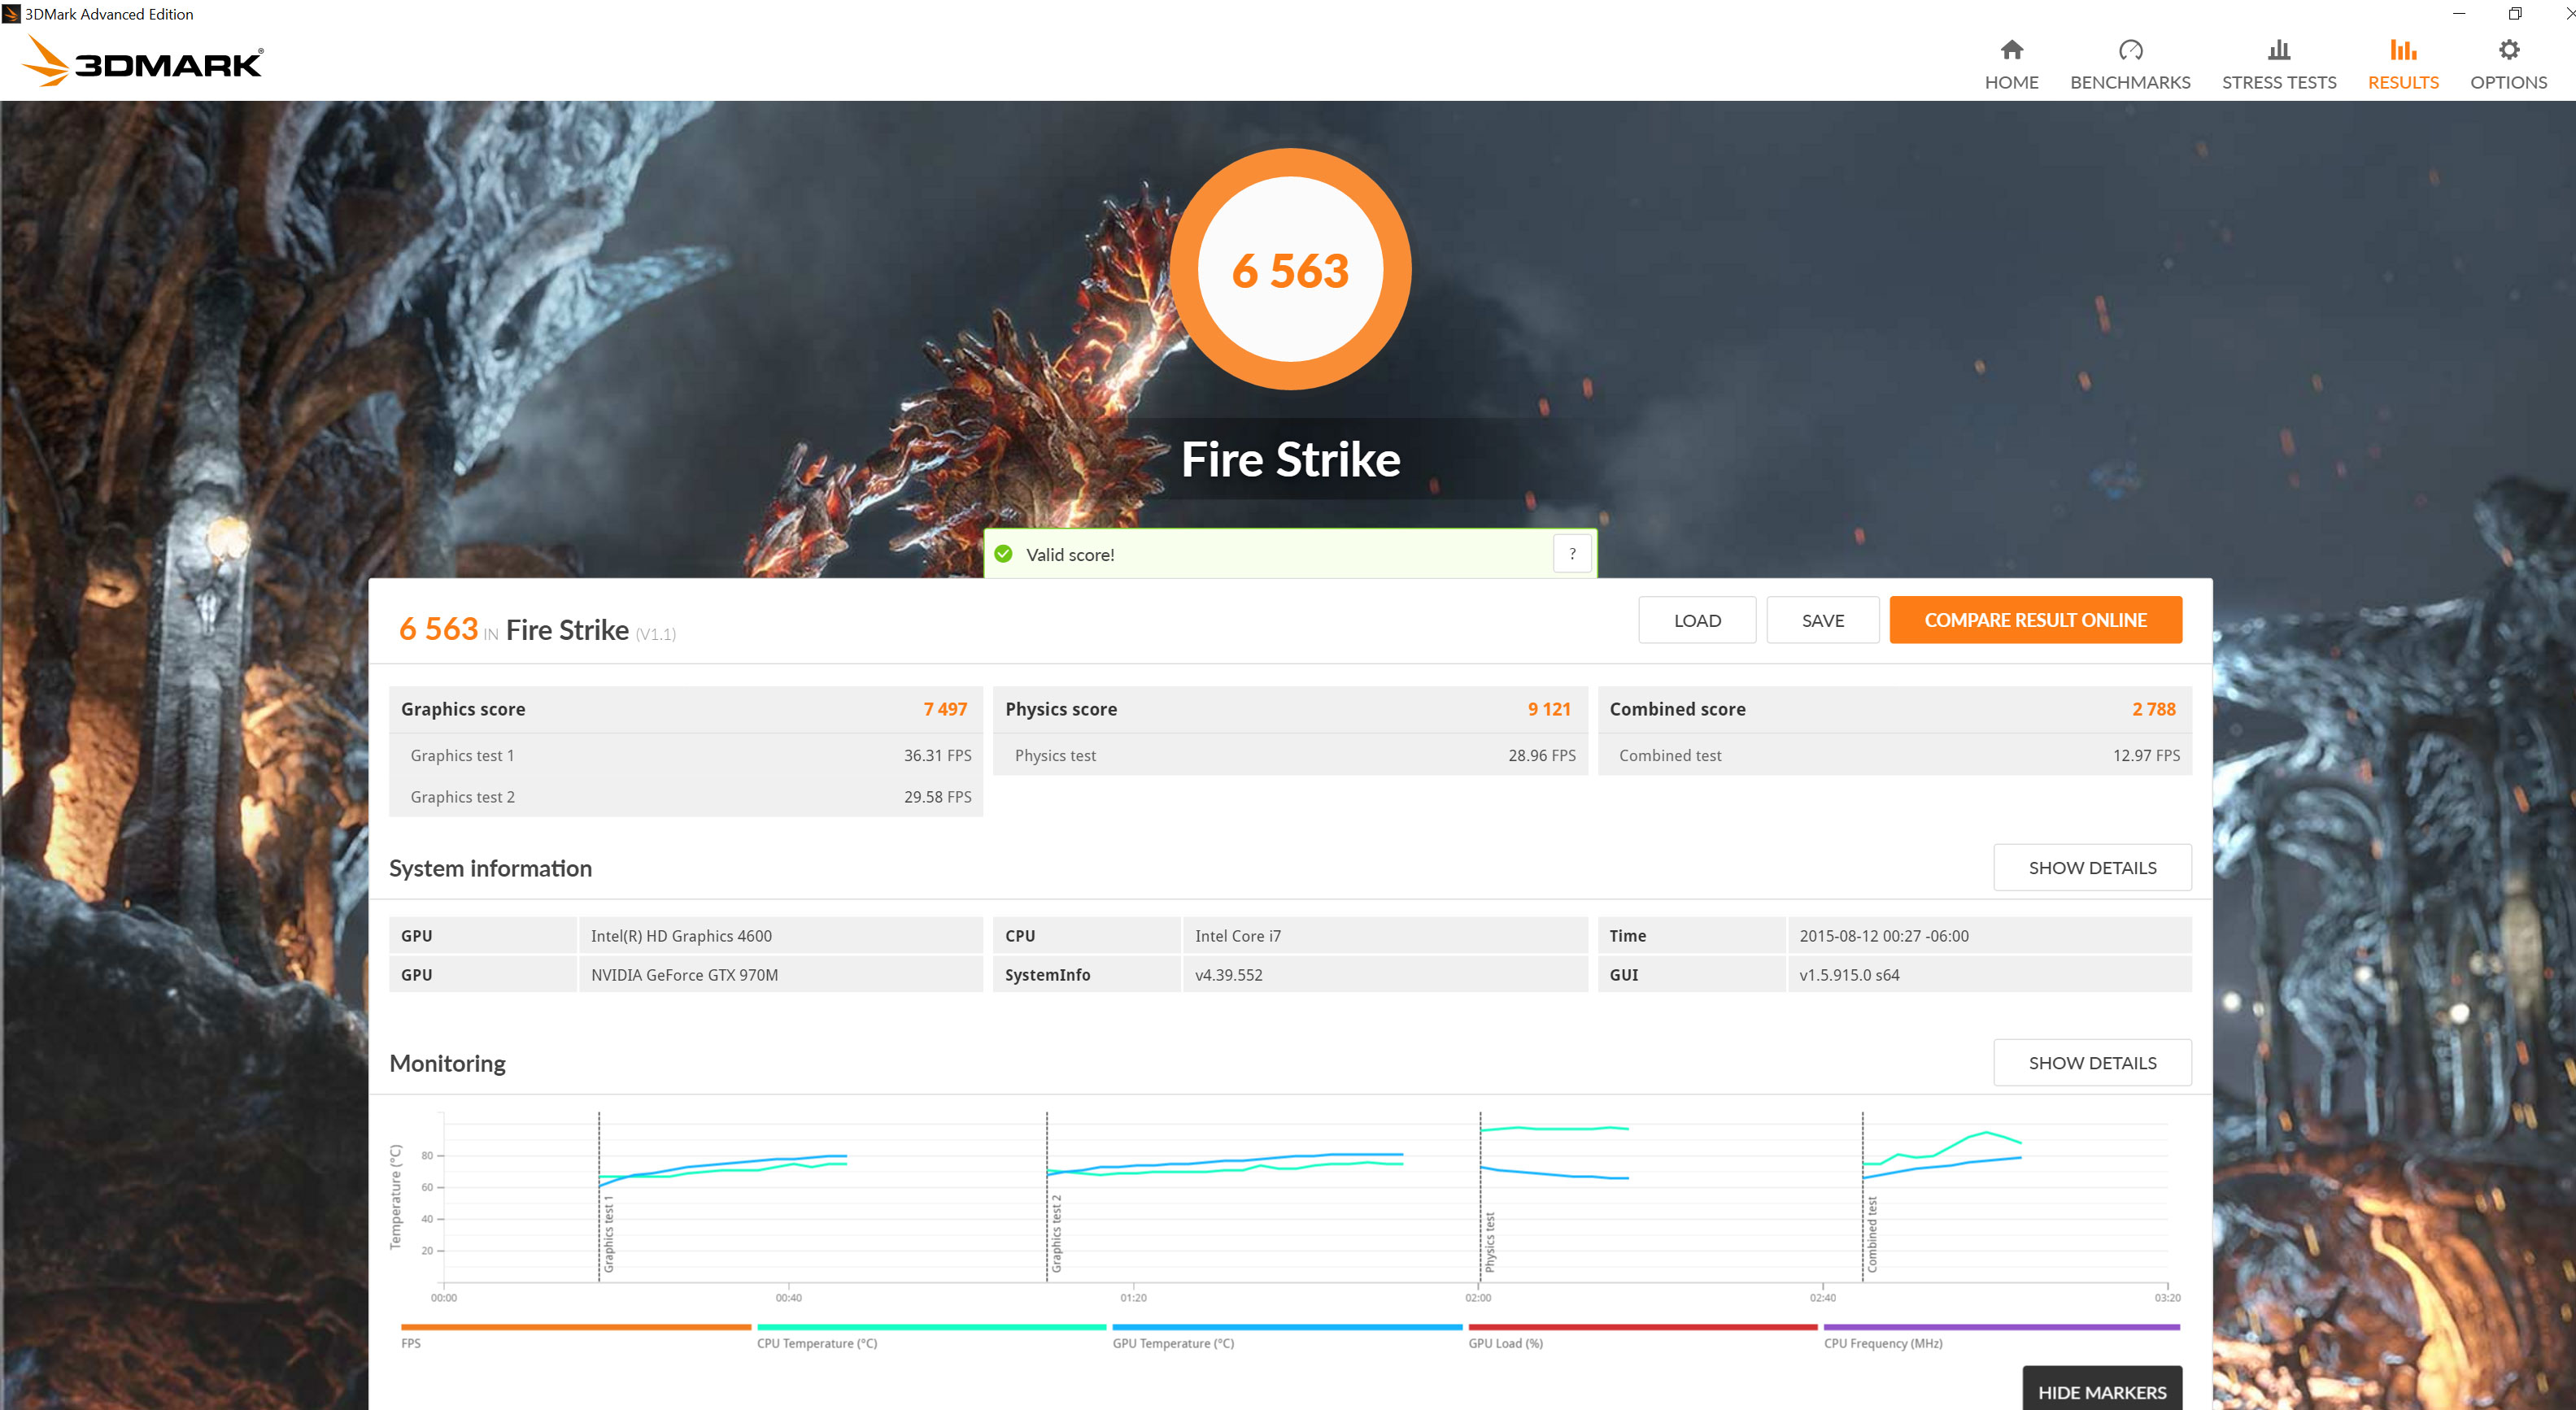Go to the BENCHMARKS tab
The image size is (2576, 1410).
click(x=2130, y=65)
